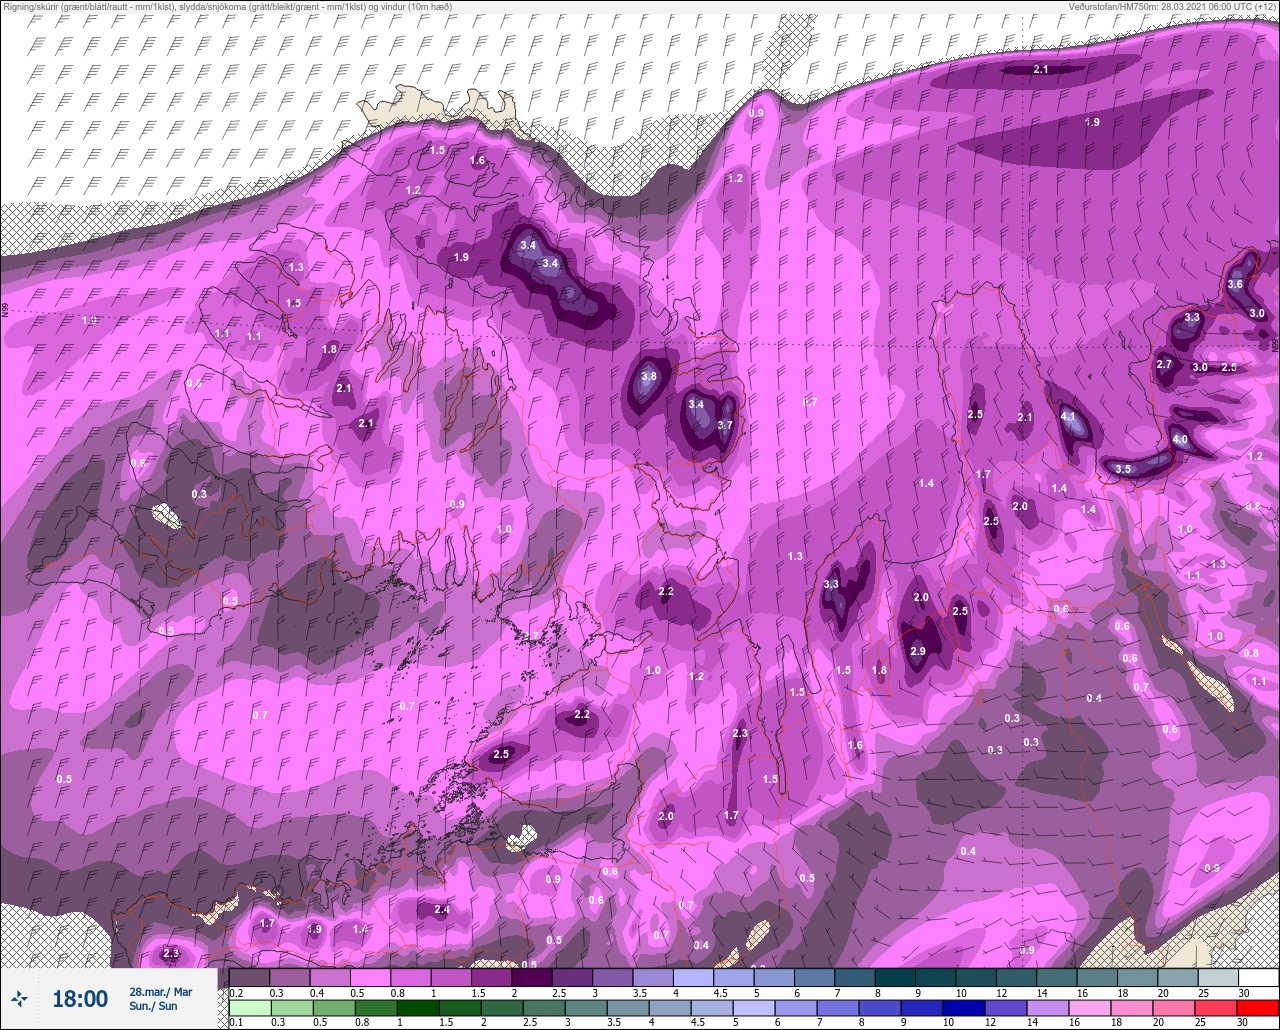Pick the white upper-legend swatch above 30
1280x1030 pixels.
click(x=1258, y=977)
